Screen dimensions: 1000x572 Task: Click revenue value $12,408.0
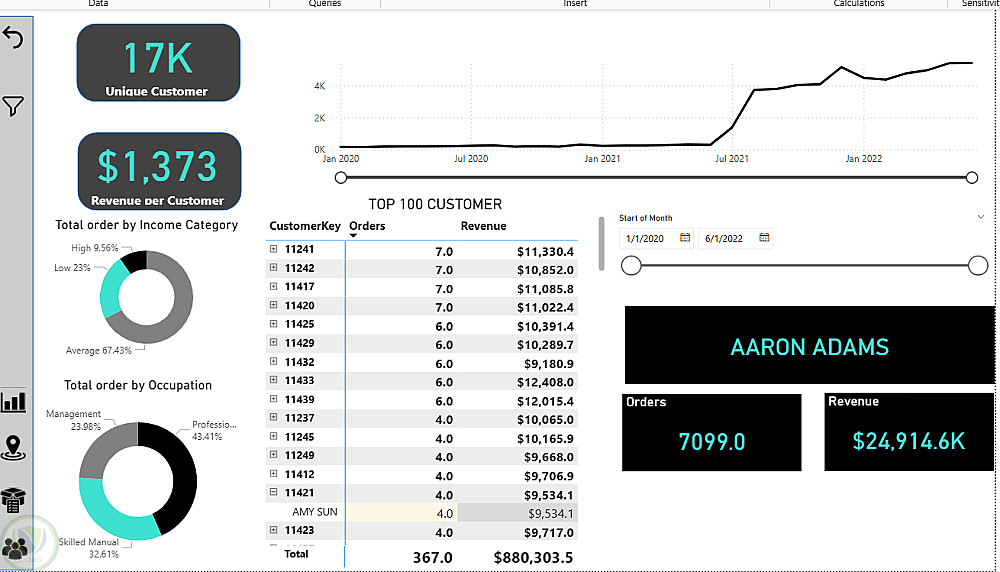545,383
